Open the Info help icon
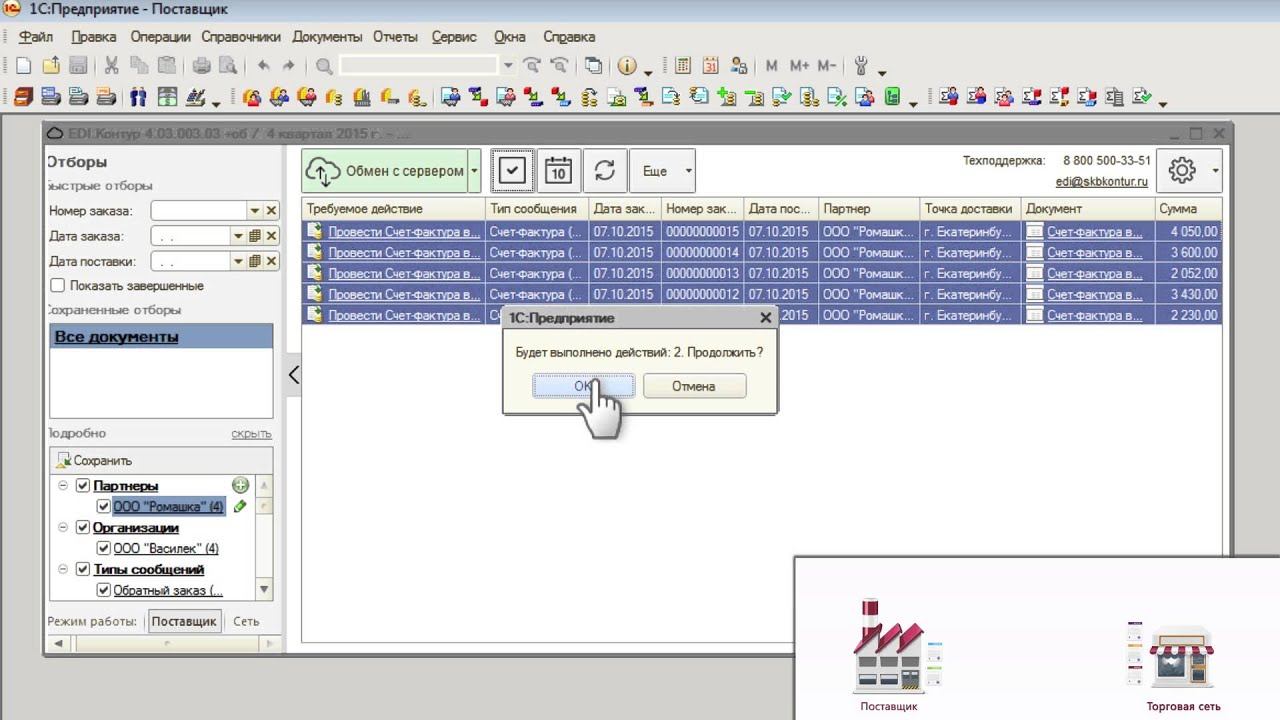The height and width of the screenshot is (720, 1280). click(x=627, y=66)
